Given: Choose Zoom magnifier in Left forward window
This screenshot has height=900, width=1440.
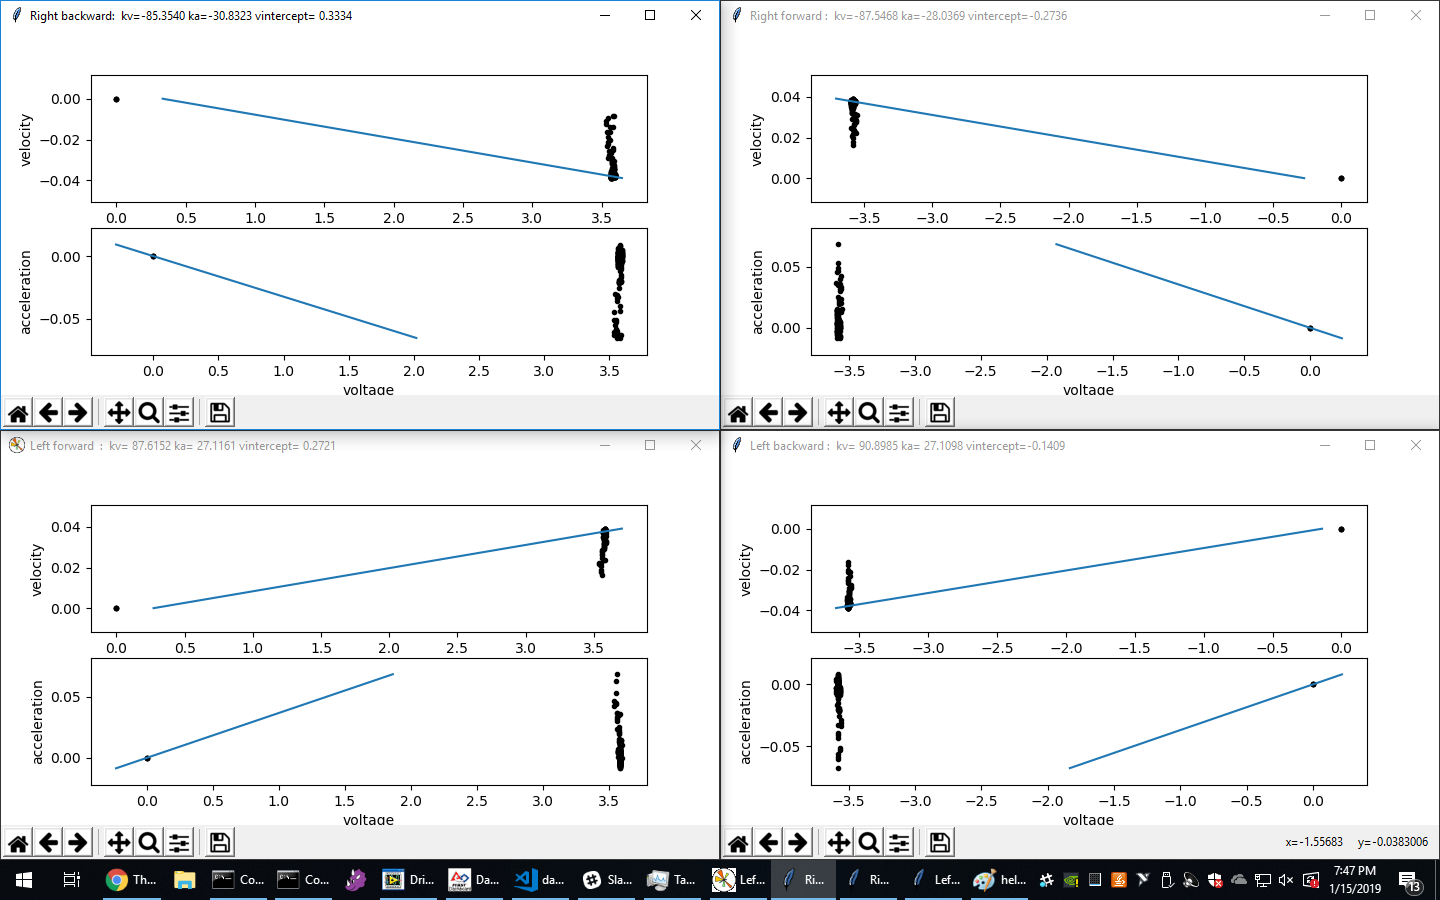Looking at the screenshot, I should (x=149, y=843).
